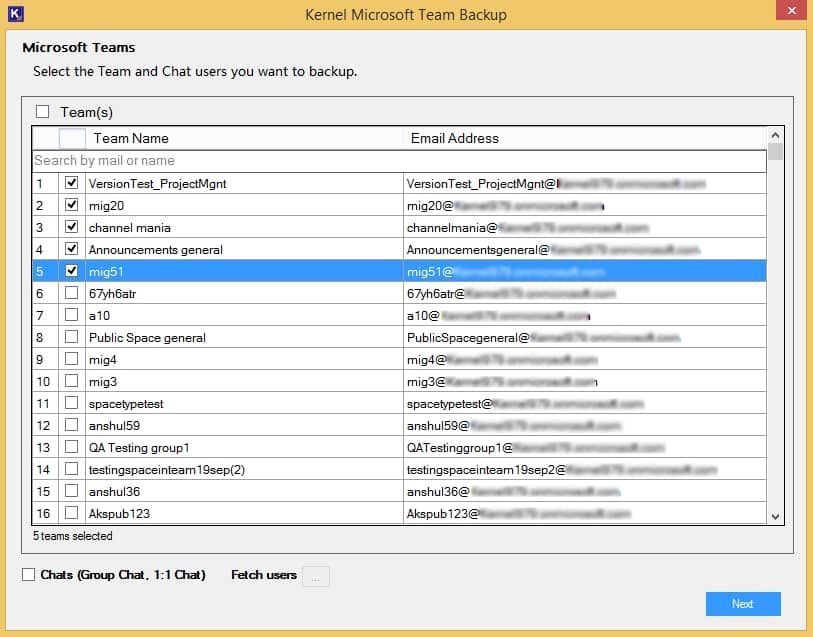813x637 pixels.
Task: Check the spacetypetest team checkbox
Action: coord(72,403)
